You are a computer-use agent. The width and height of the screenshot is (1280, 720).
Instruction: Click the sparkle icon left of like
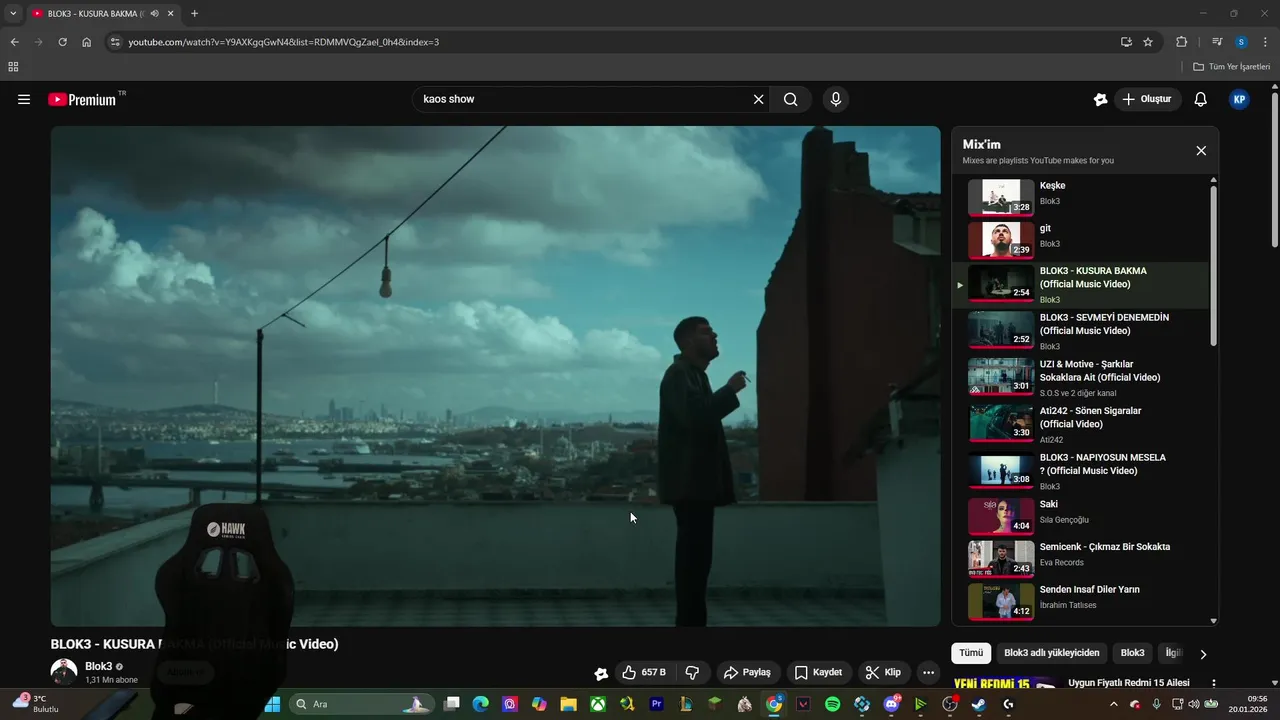pos(601,674)
